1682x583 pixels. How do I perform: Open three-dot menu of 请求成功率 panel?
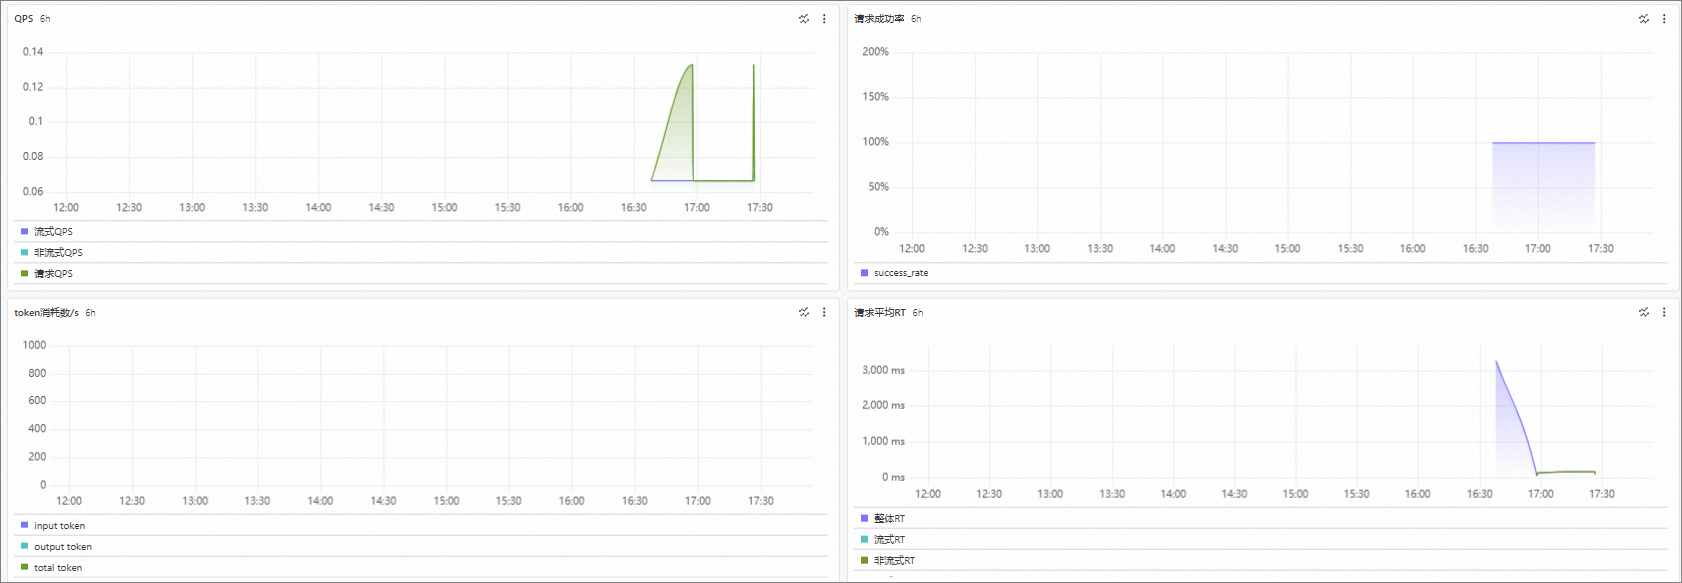tap(1664, 19)
